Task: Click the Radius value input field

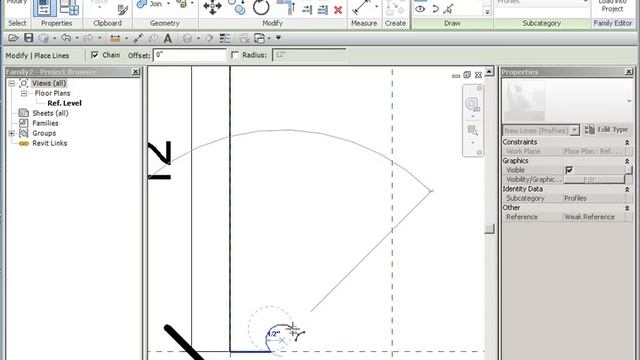Action: [309, 55]
